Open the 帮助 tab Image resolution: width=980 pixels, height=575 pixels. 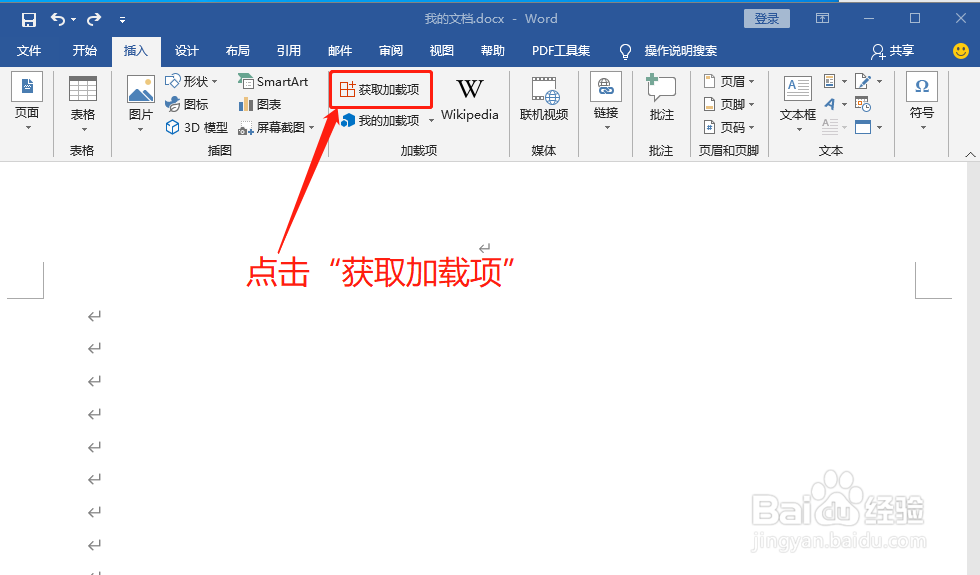tap(492, 51)
